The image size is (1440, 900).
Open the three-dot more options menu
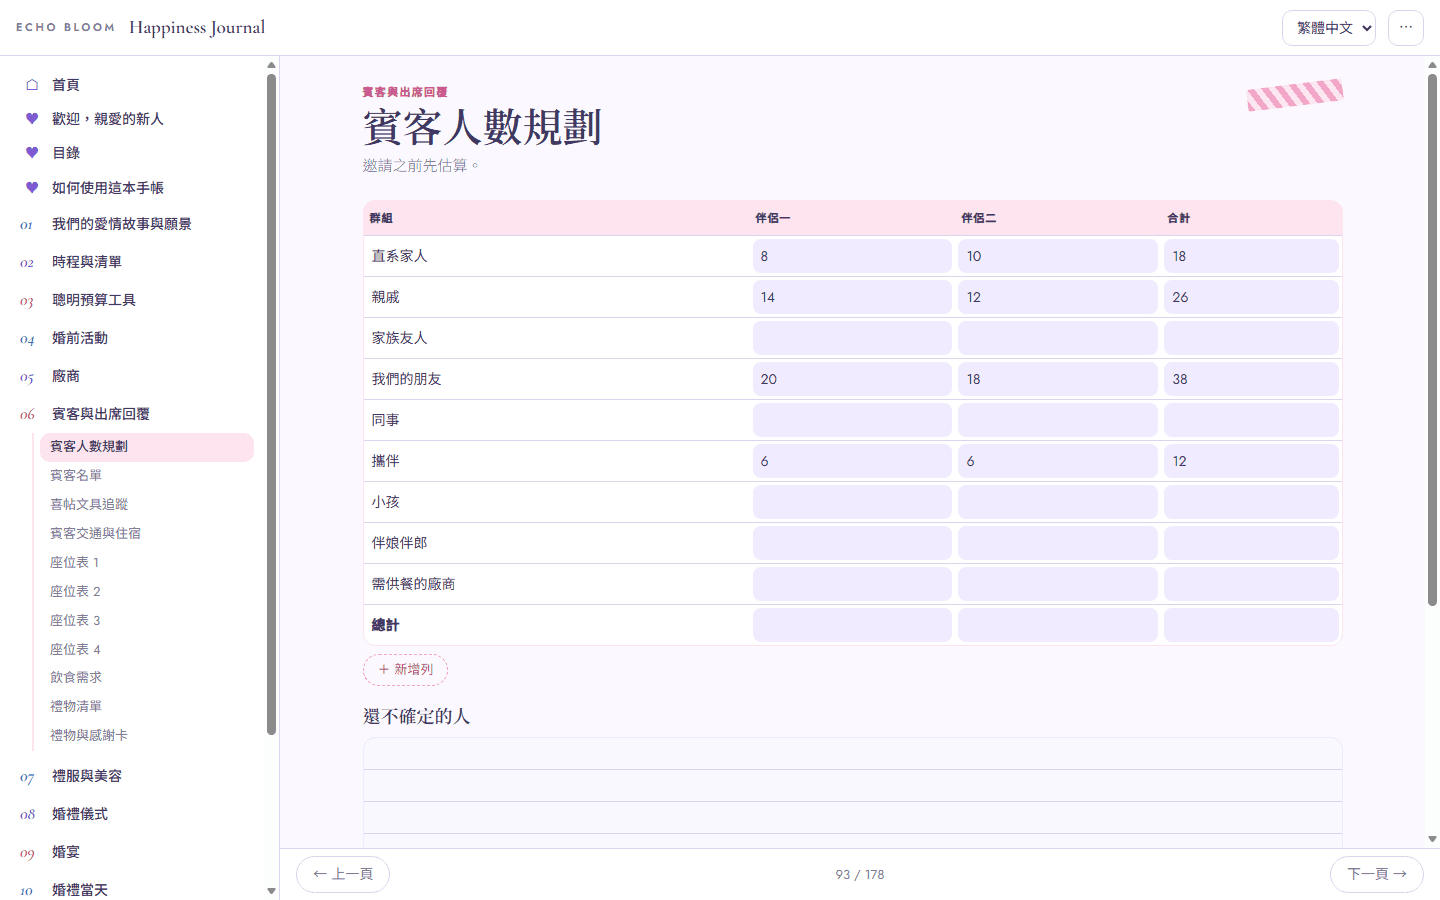1406,28
